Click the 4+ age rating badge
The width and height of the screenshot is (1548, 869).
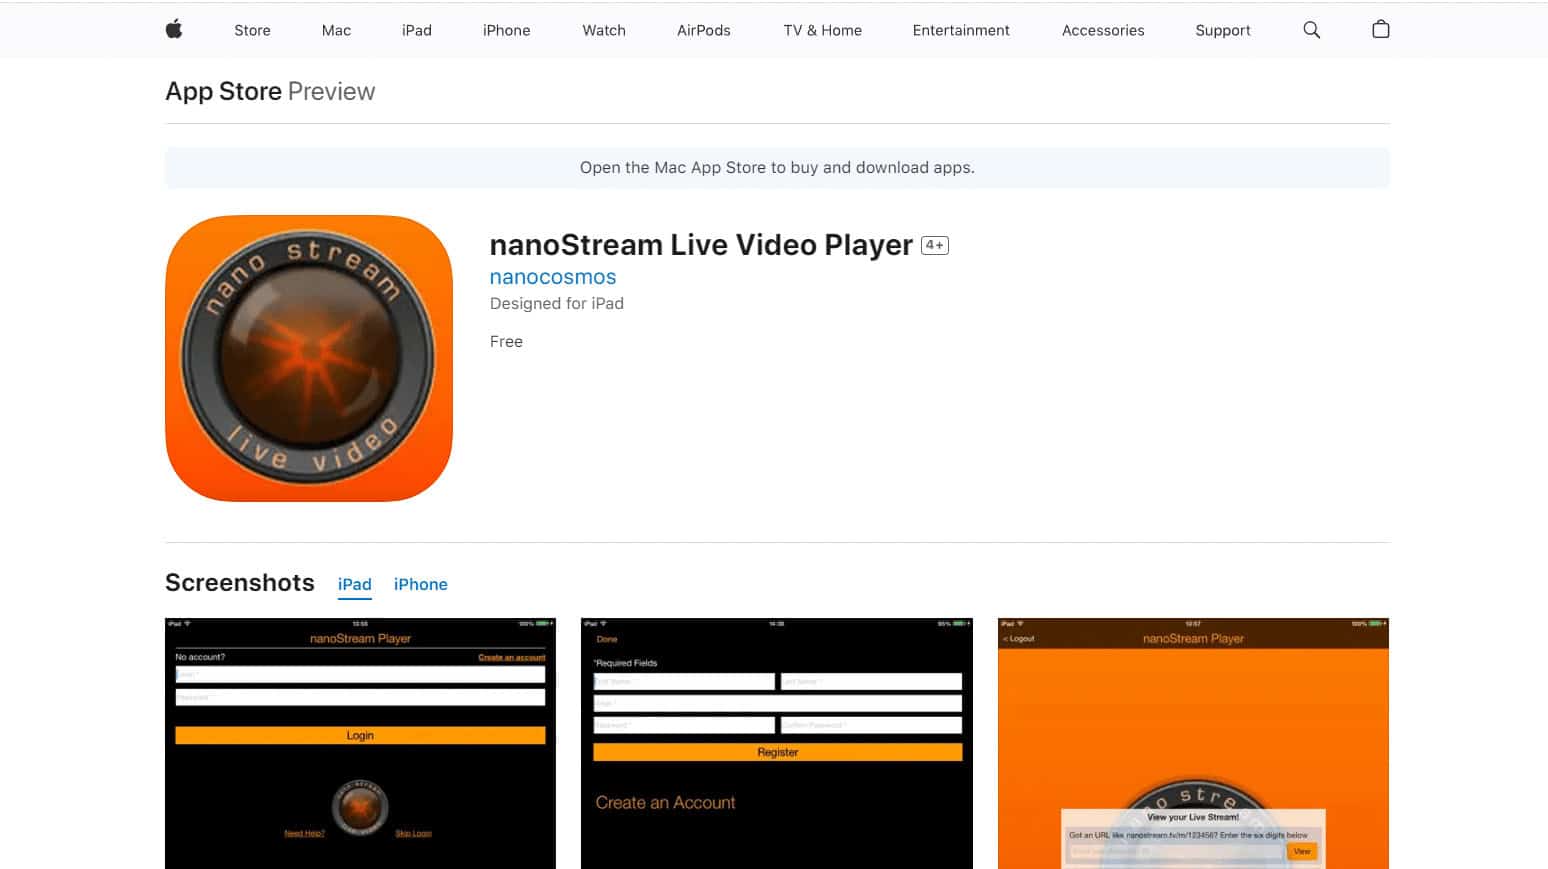click(934, 245)
